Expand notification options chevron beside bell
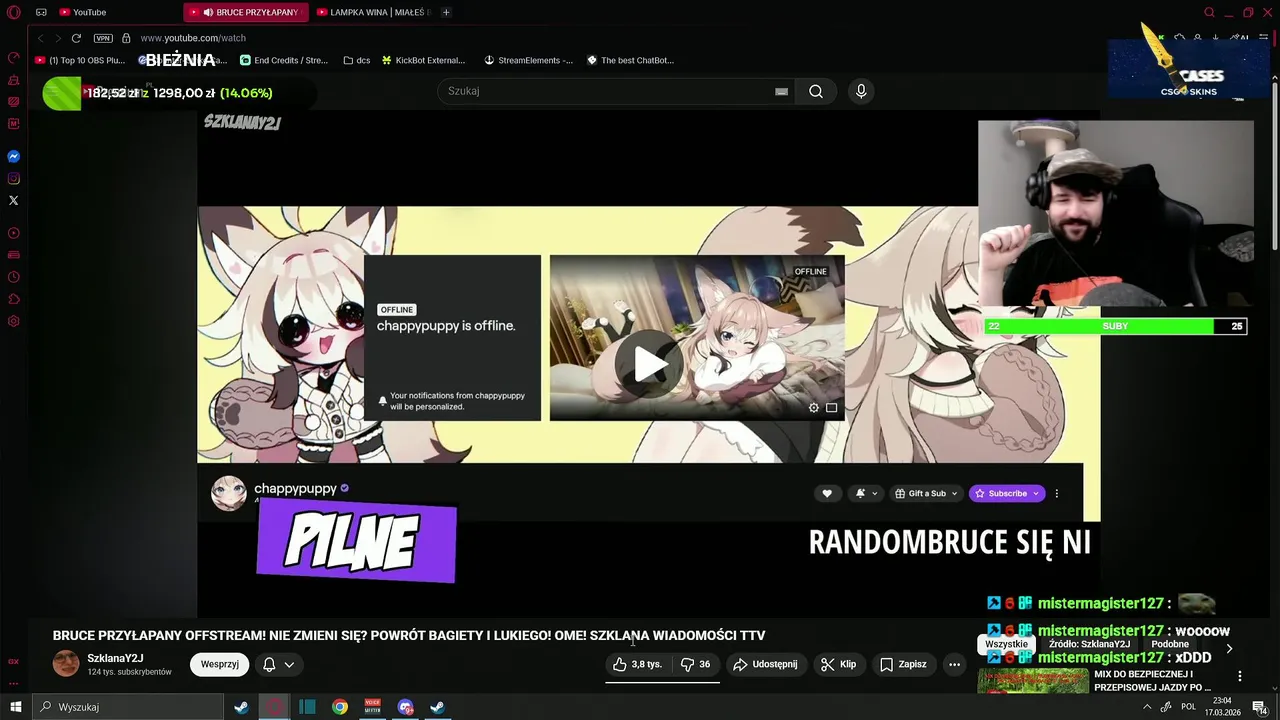The height and width of the screenshot is (720, 1280). 289,664
